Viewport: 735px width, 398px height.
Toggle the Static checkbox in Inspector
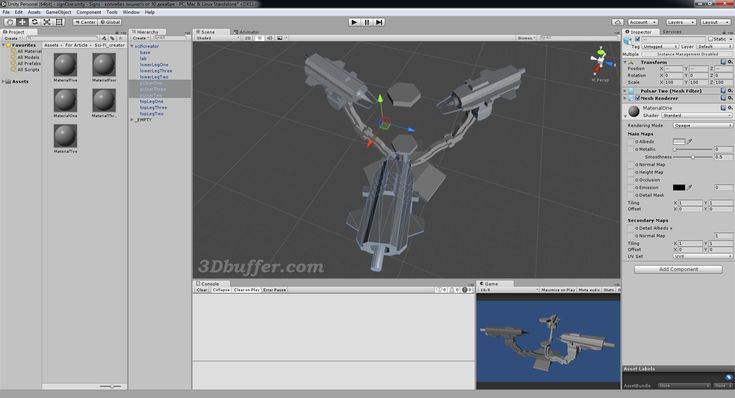[710, 39]
